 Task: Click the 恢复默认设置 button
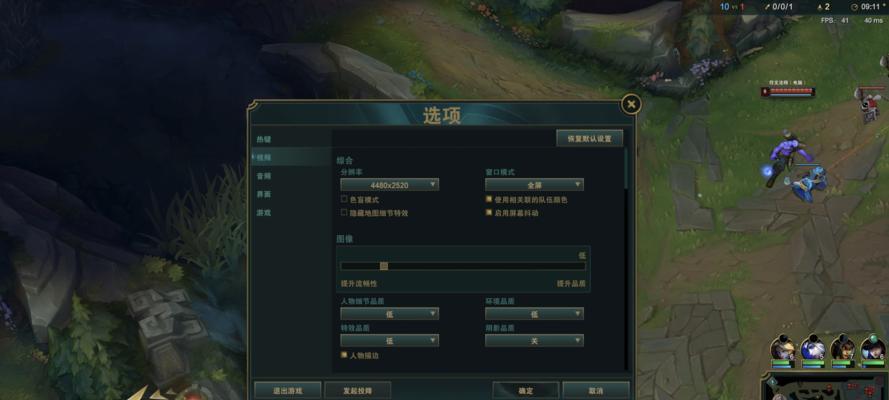590,138
